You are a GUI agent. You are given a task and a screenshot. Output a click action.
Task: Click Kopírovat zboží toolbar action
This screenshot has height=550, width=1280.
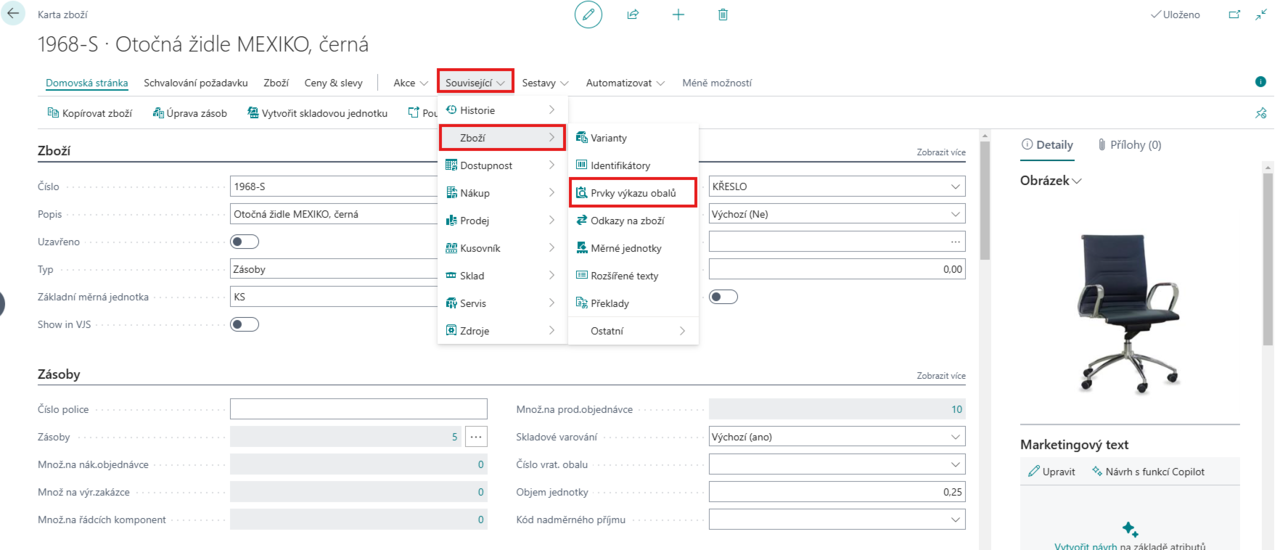(90, 113)
